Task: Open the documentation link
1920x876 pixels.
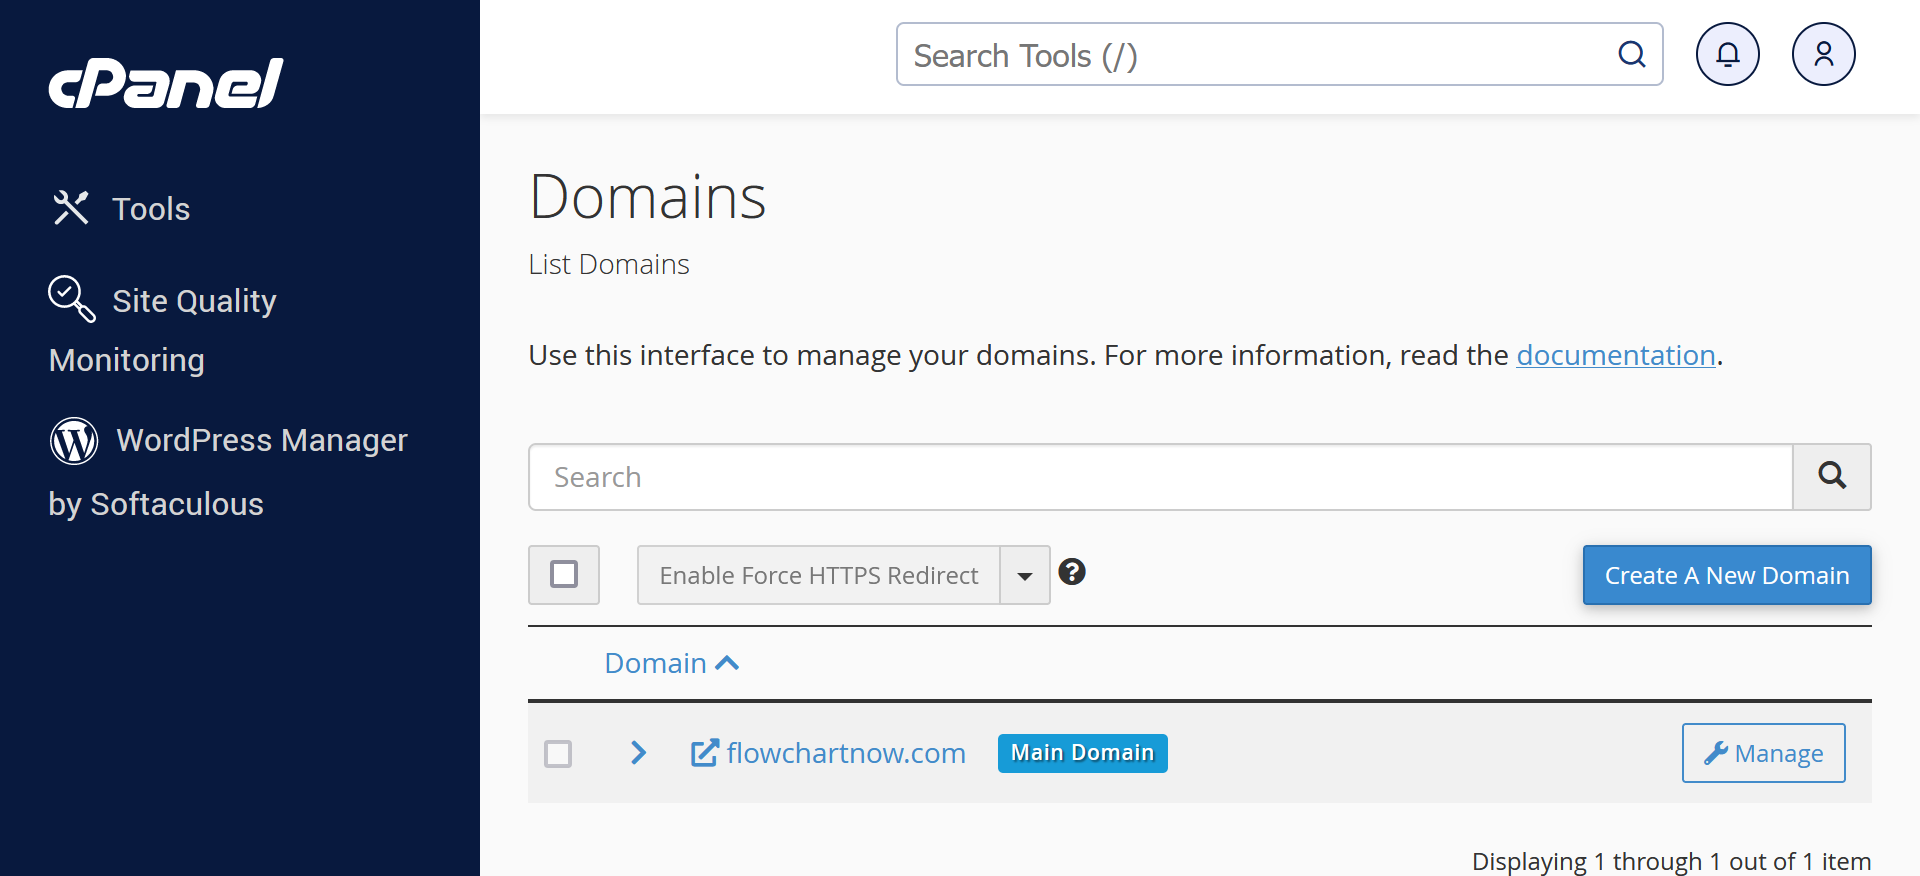Action: [x=1616, y=355]
